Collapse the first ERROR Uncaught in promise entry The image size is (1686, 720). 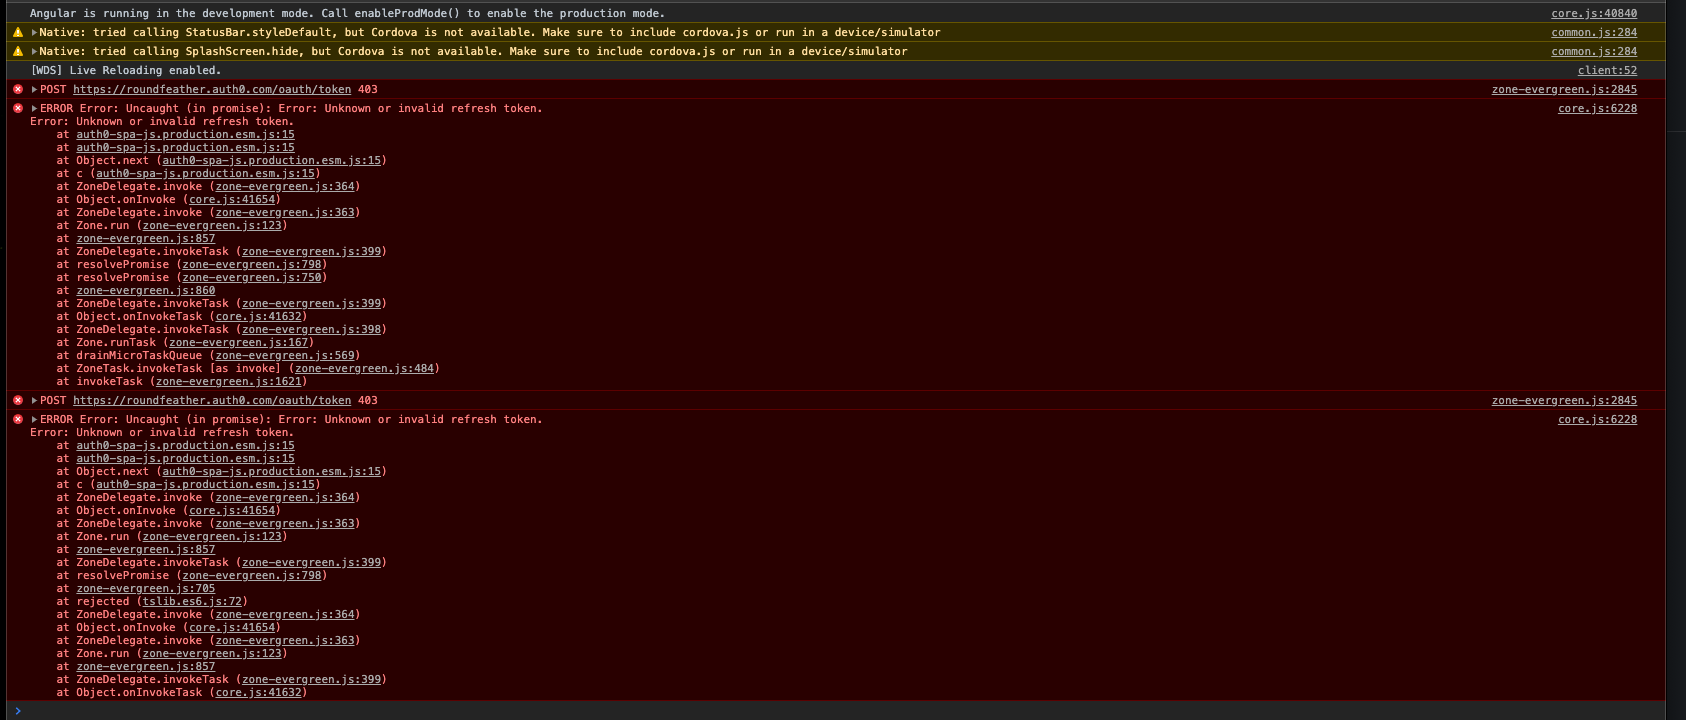coord(34,108)
